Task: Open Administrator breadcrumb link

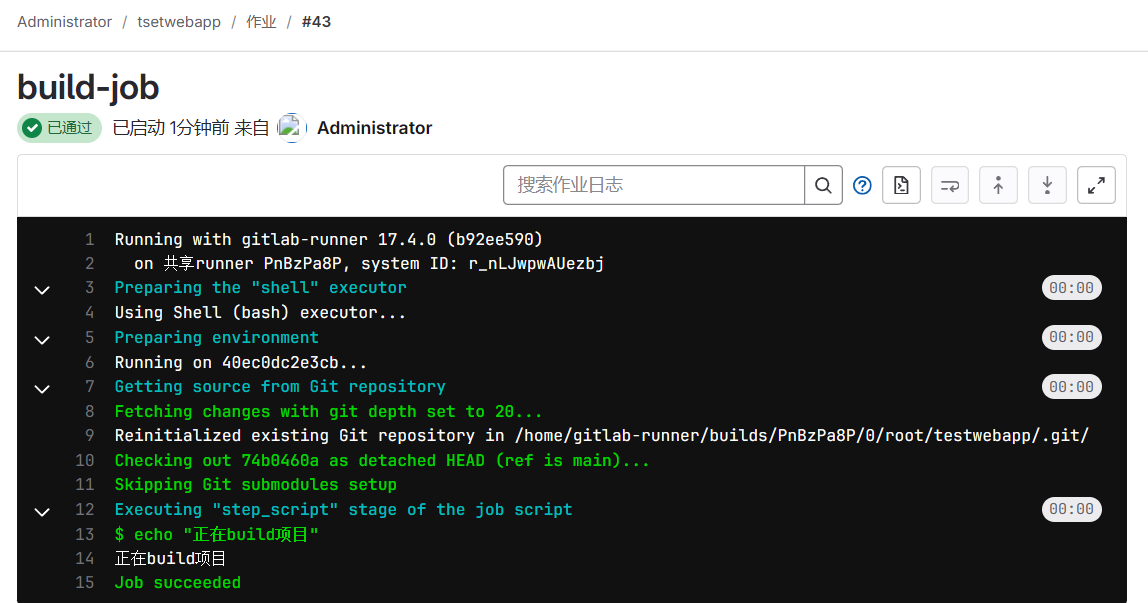Action: 64,22
